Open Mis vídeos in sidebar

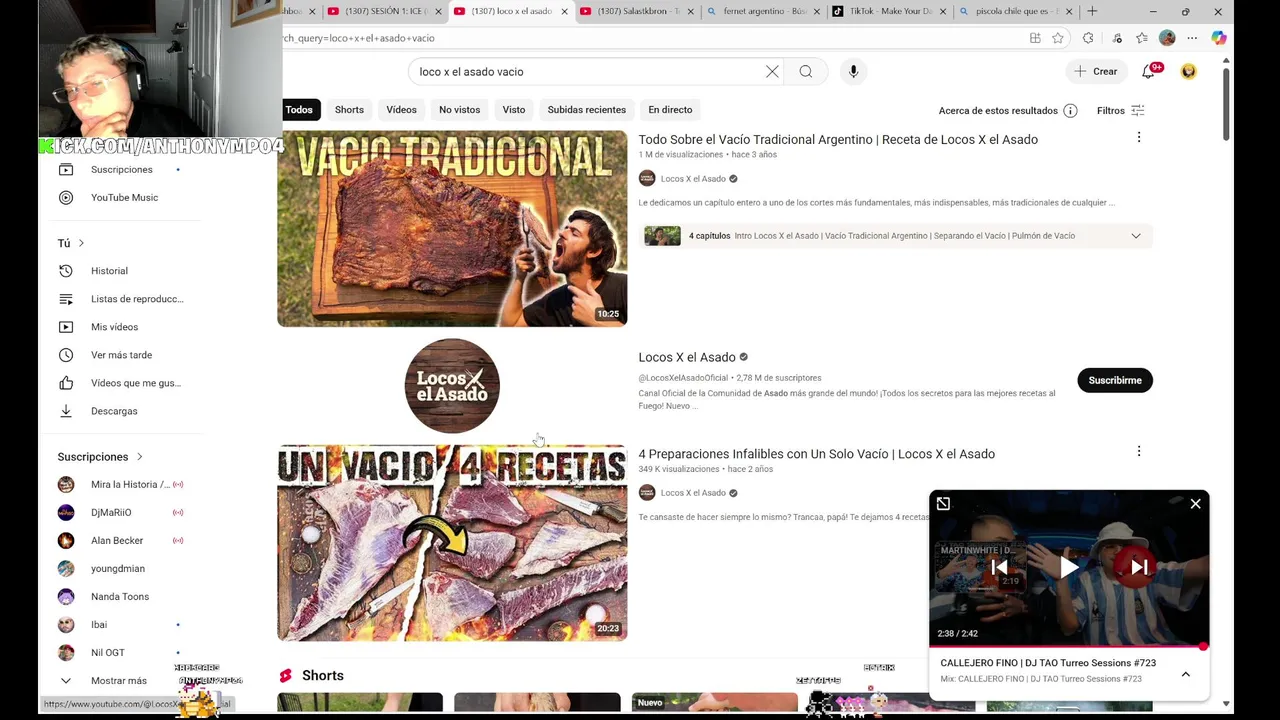[x=114, y=327]
